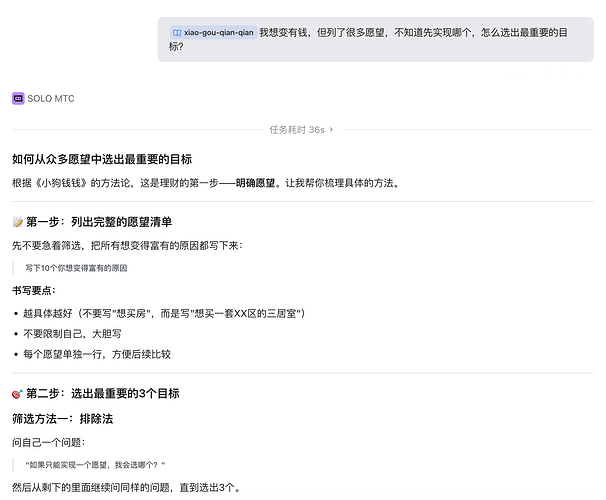Click the SOLO MTC agent name
This screenshot has width=606, height=500.
pyautogui.click(x=51, y=99)
